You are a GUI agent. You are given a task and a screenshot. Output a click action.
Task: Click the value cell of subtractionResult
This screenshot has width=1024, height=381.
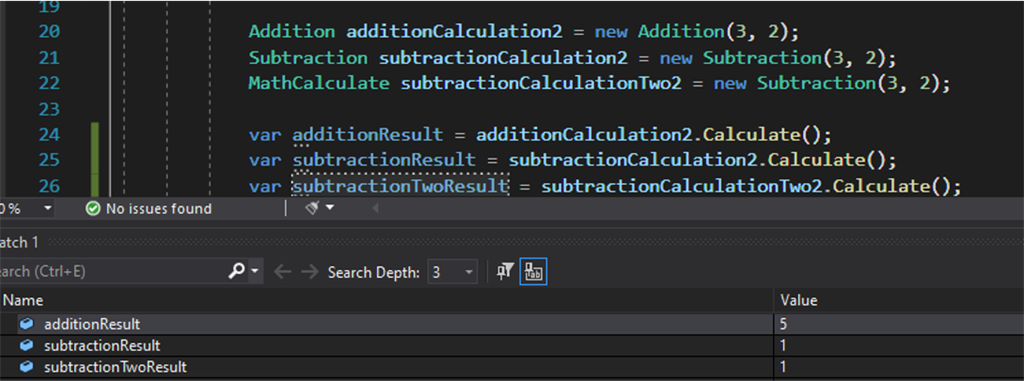click(899, 345)
